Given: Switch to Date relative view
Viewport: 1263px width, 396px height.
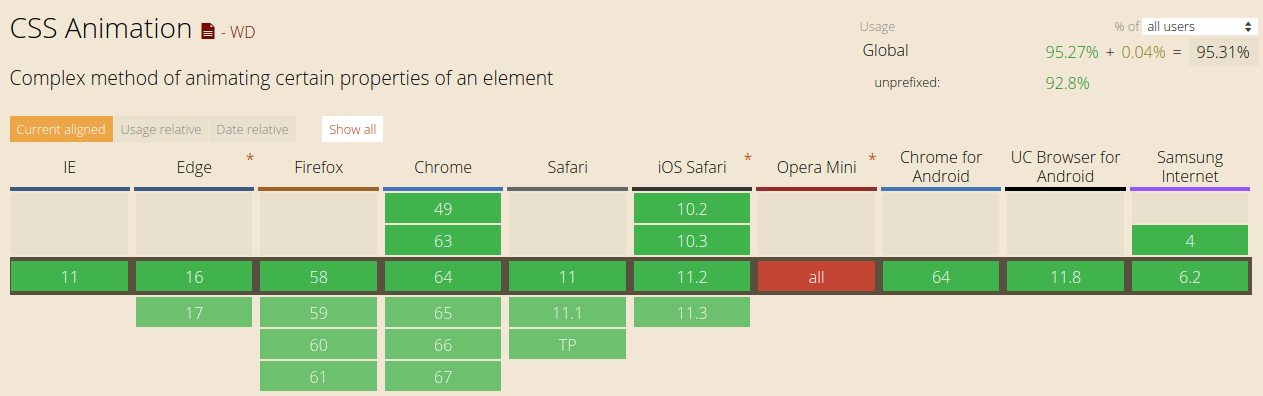Looking at the screenshot, I should pyautogui.click(x=252, y=129).
